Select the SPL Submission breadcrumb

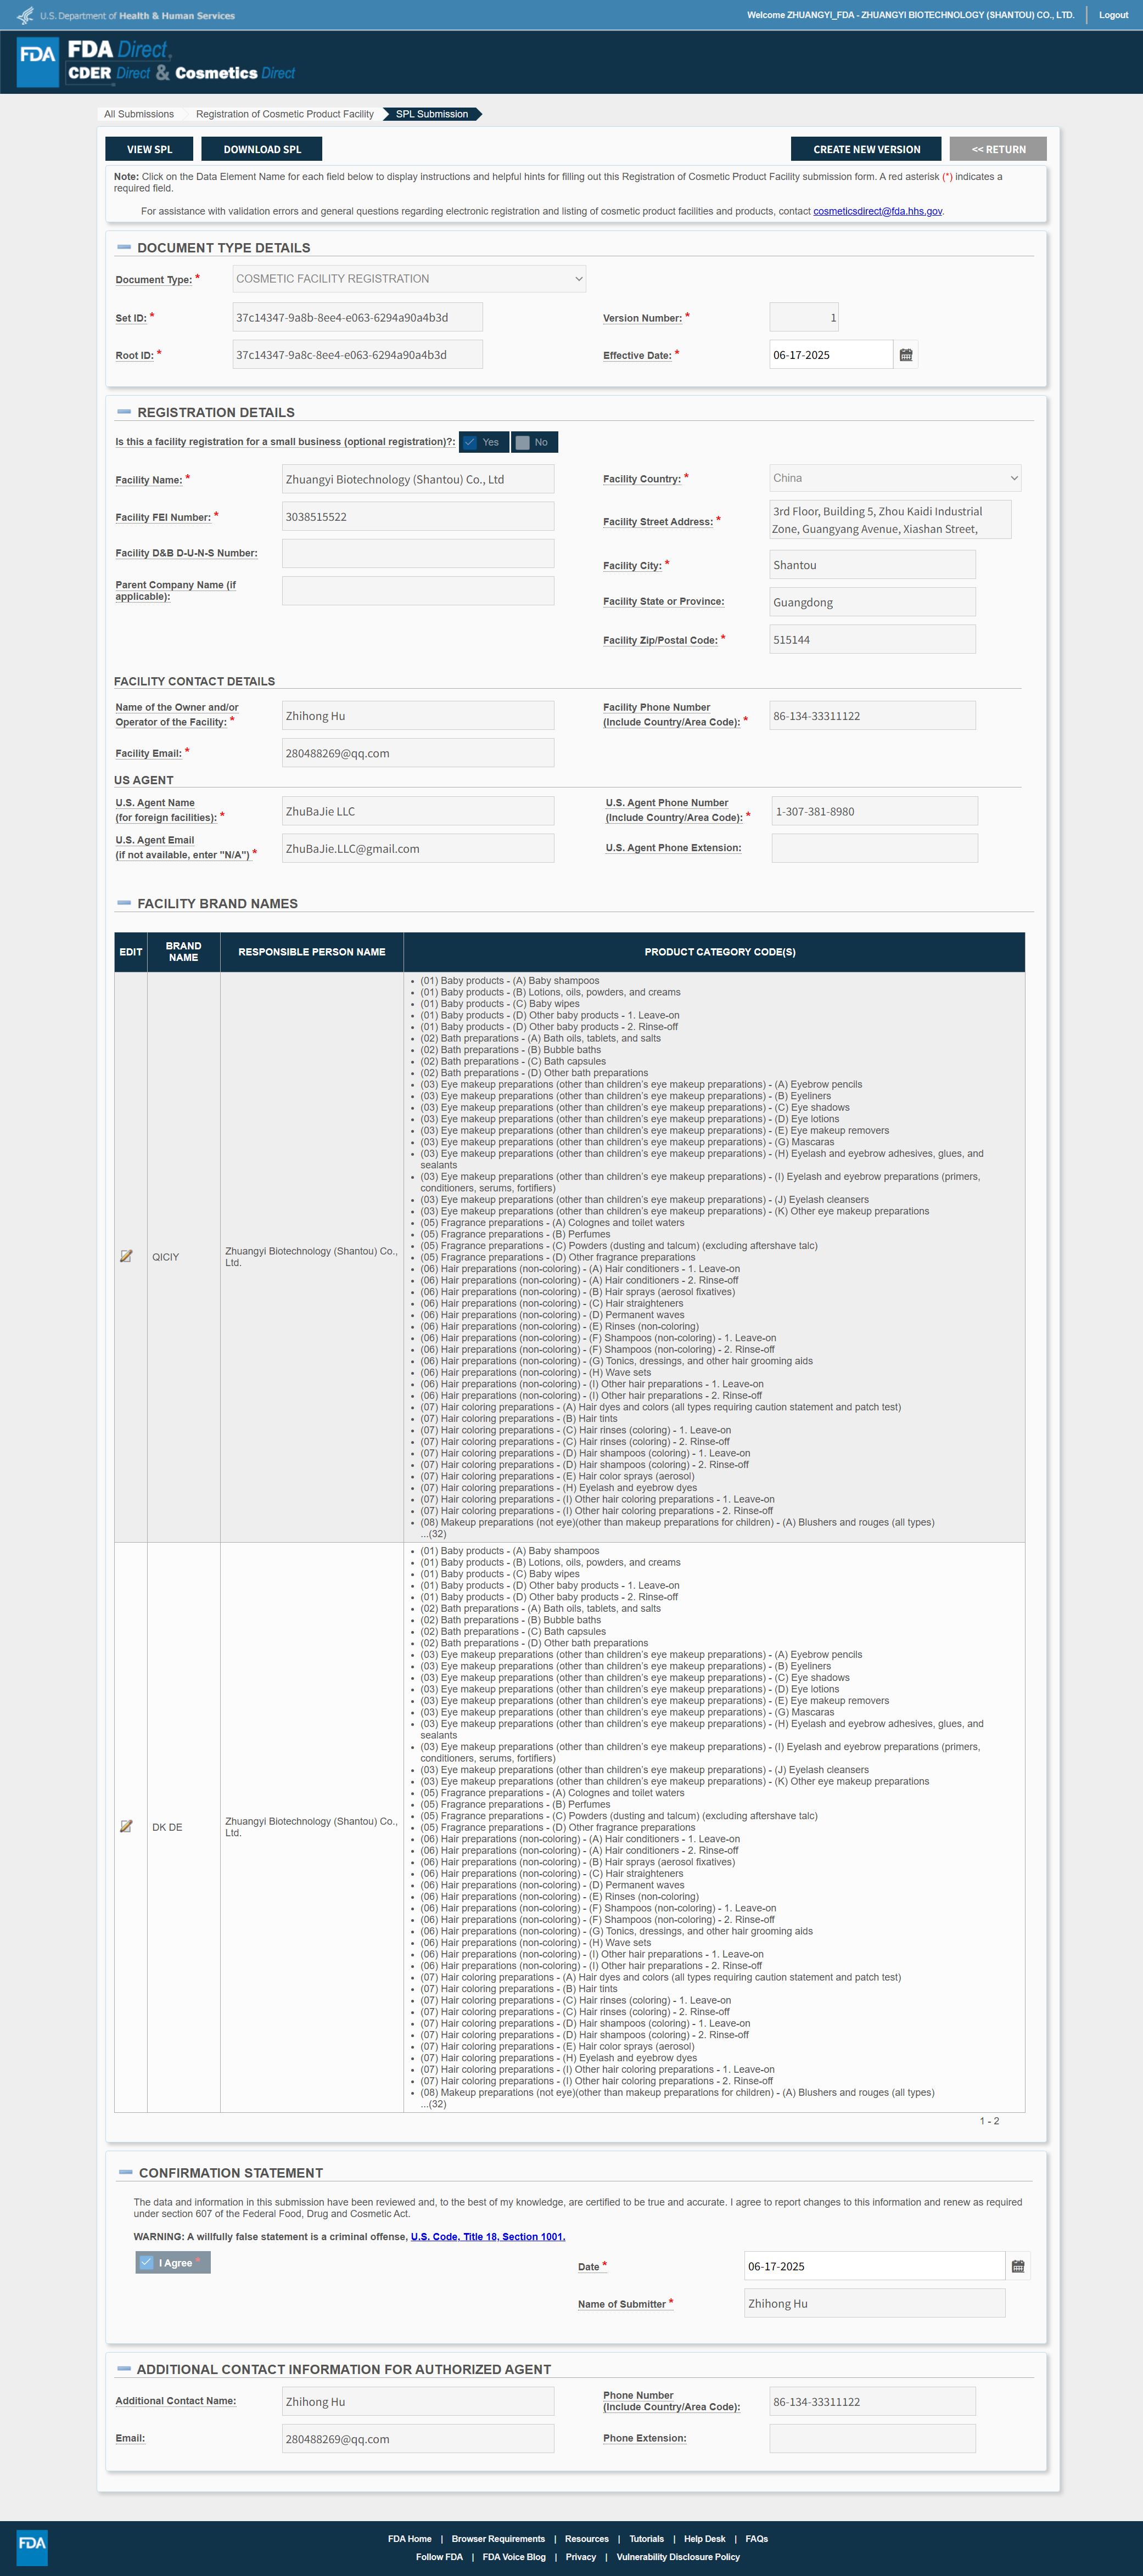[432, 114]
